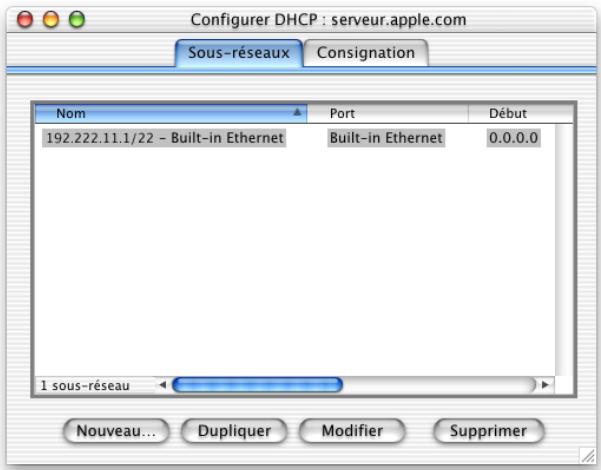Screen dimensions: 601x470
Task: Click the right arrow of horizontal scrollbar
Action: 545,385
